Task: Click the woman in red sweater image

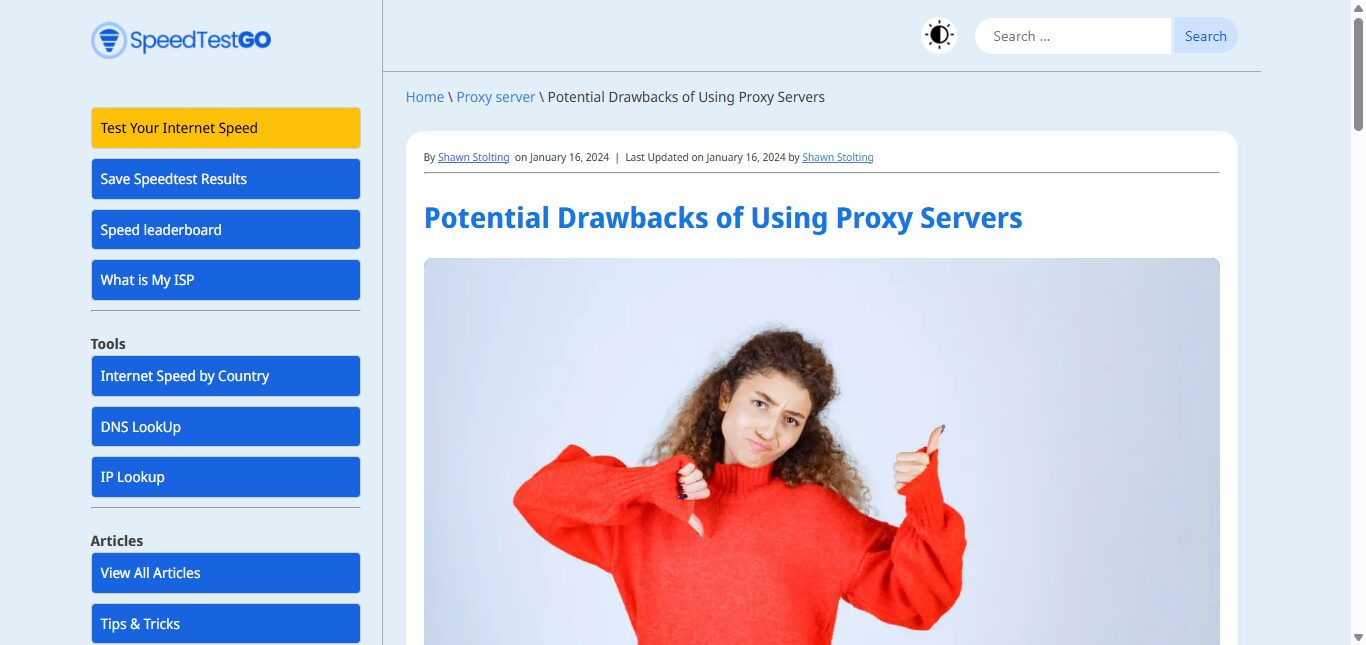Action: point(822,452)
